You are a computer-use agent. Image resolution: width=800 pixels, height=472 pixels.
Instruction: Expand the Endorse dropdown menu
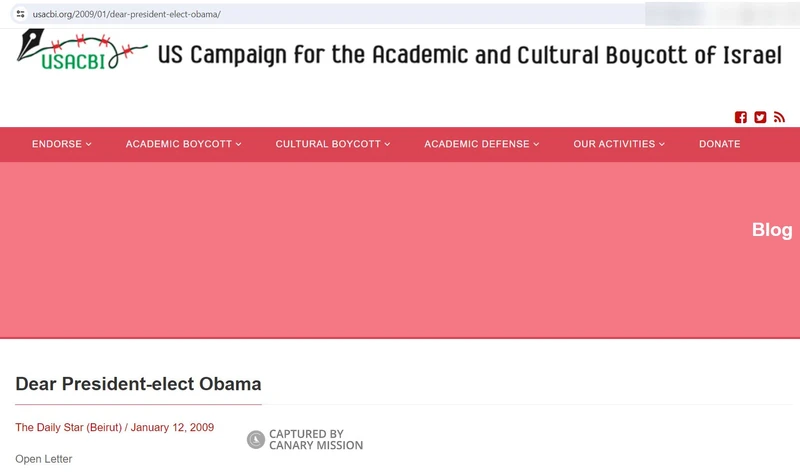pyautogui.click(x=61, y=144)
